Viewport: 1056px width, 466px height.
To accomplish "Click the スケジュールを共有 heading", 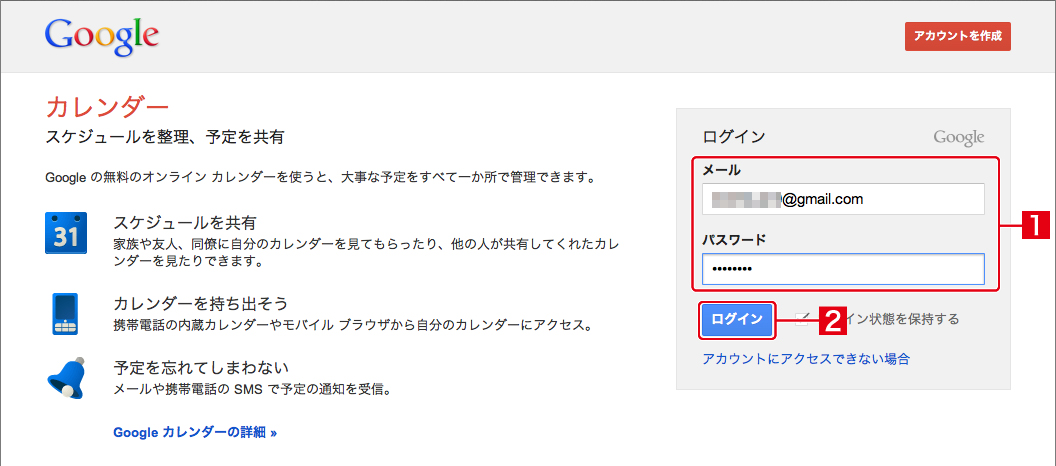I will pyautogui.click(x=185, y=222).
